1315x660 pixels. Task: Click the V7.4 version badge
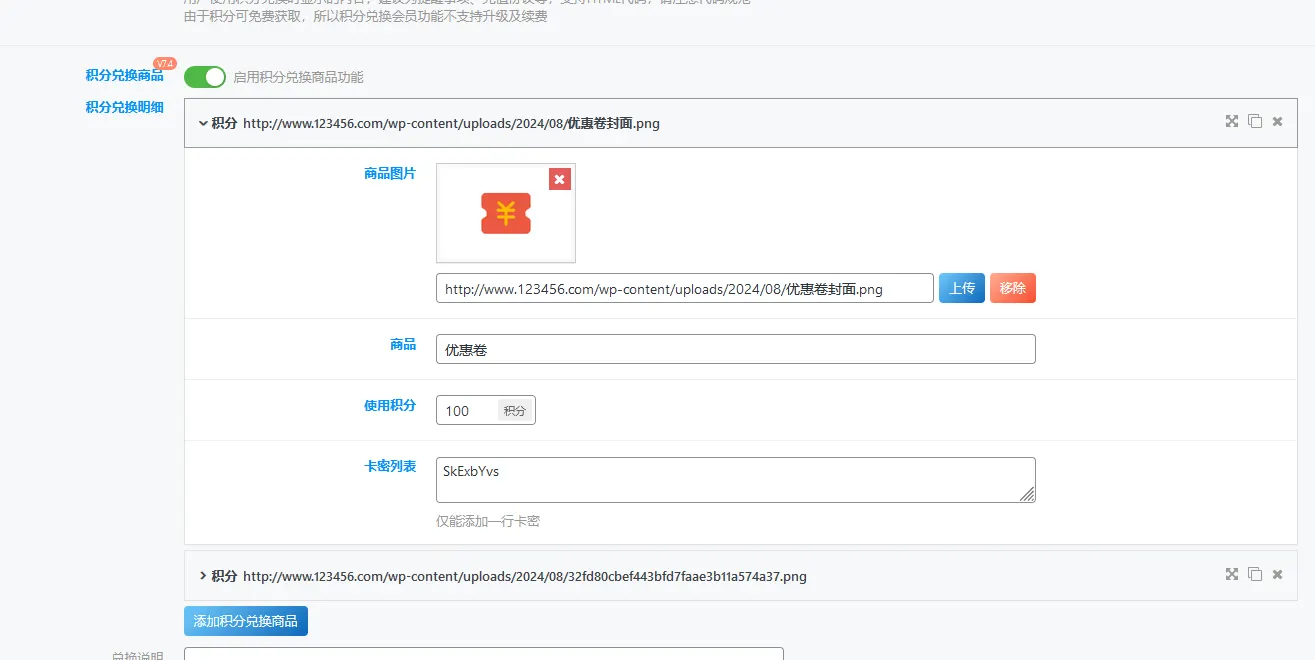pos(165,63)
